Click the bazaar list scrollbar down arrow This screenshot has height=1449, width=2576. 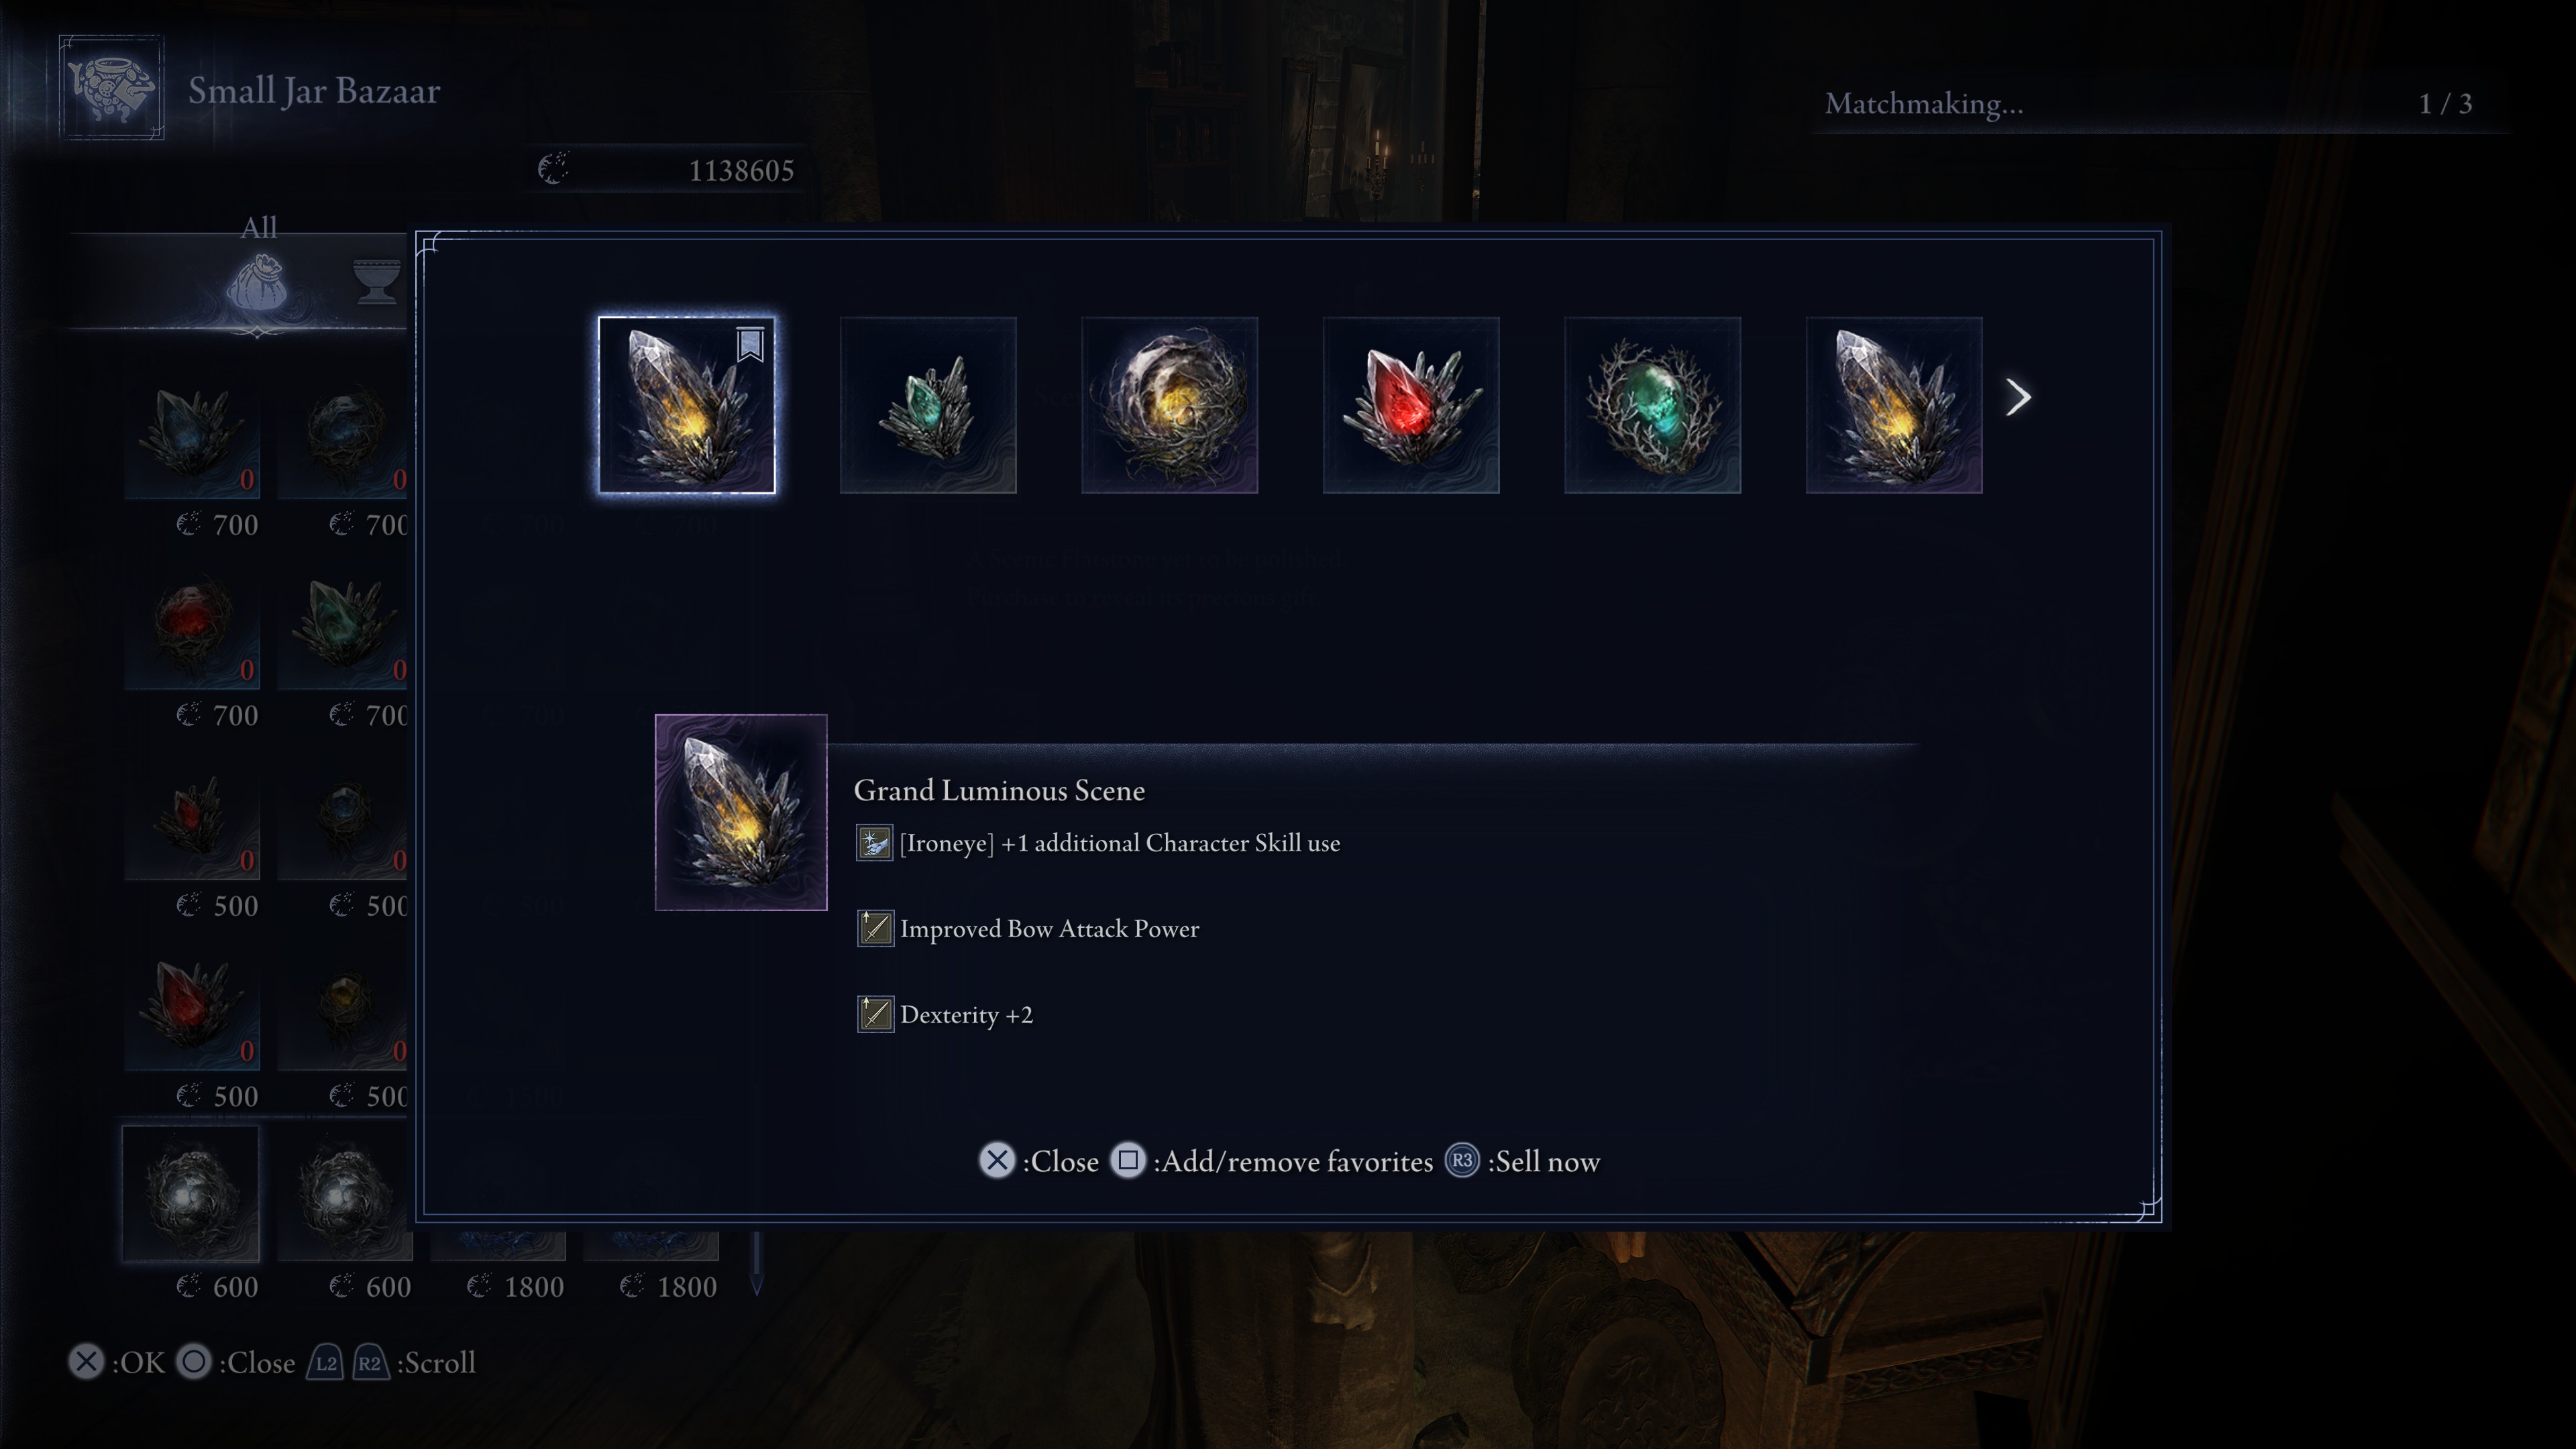pos(756,1284)
